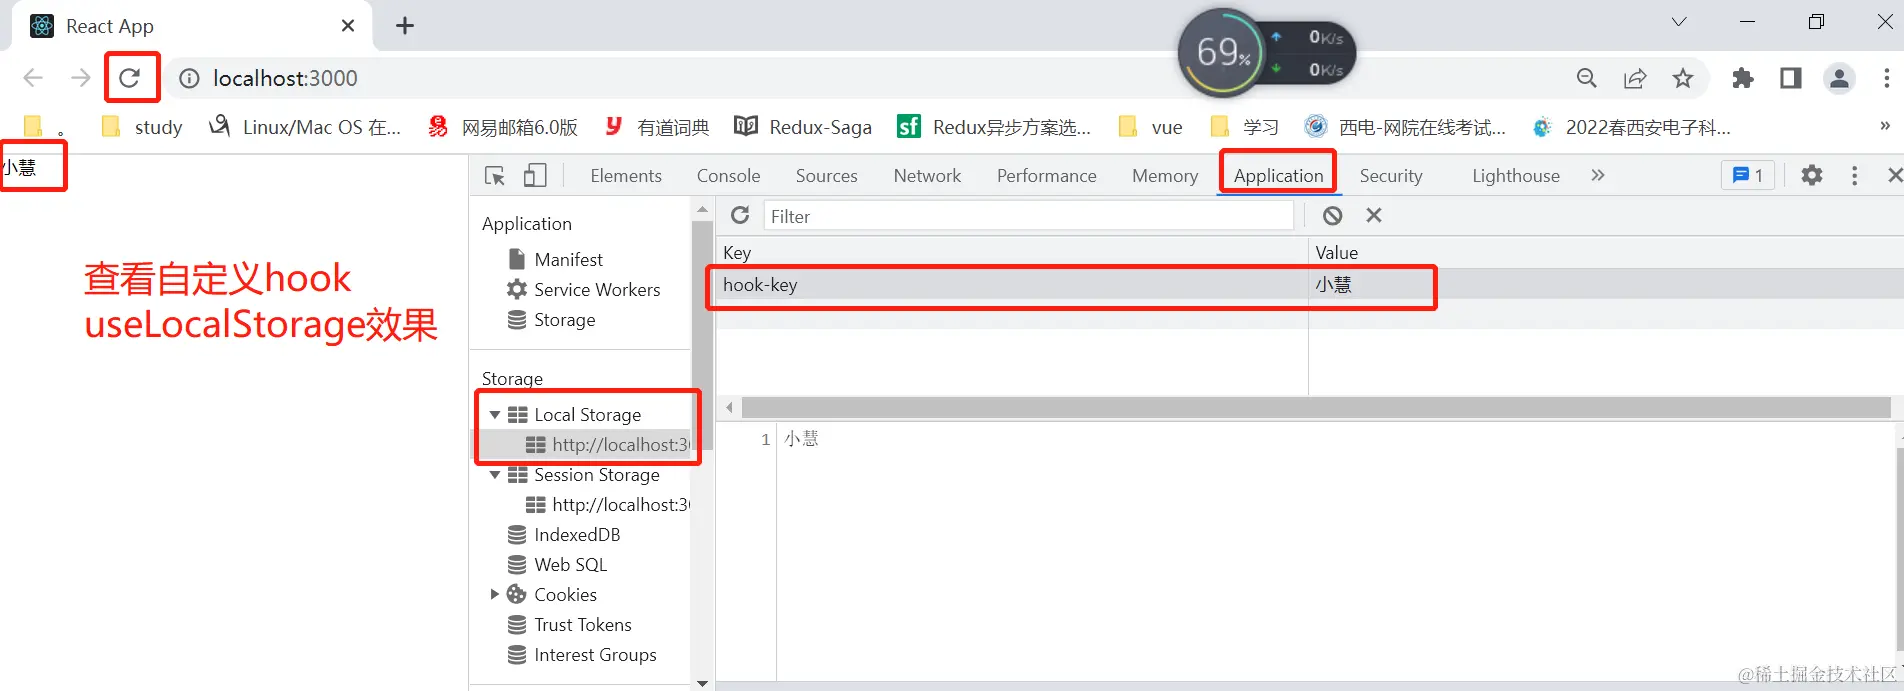
Task: Open the vue bookmarks folder
Action: pyautogui.click(x=1151, y=127)
